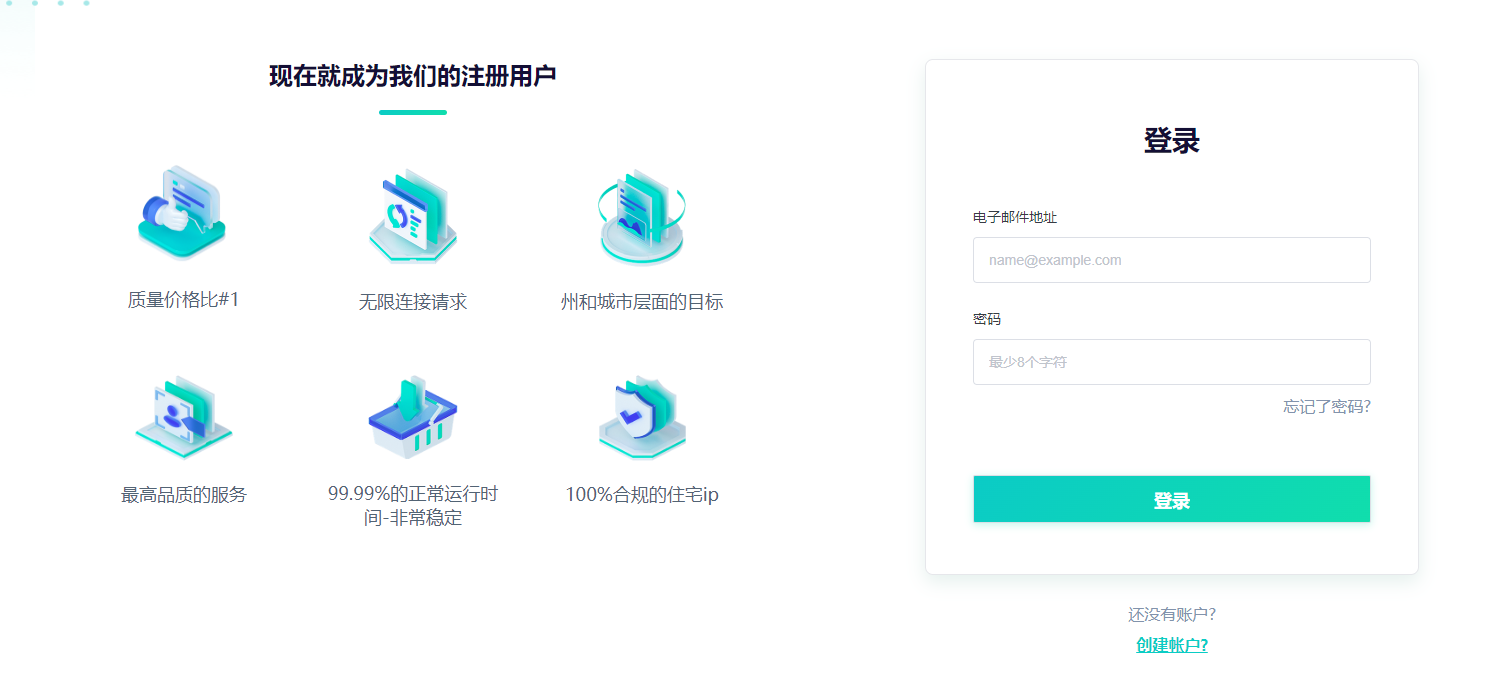
Task: Click the 州和城市层面的目标 document icon
Action: coord(641,215)
